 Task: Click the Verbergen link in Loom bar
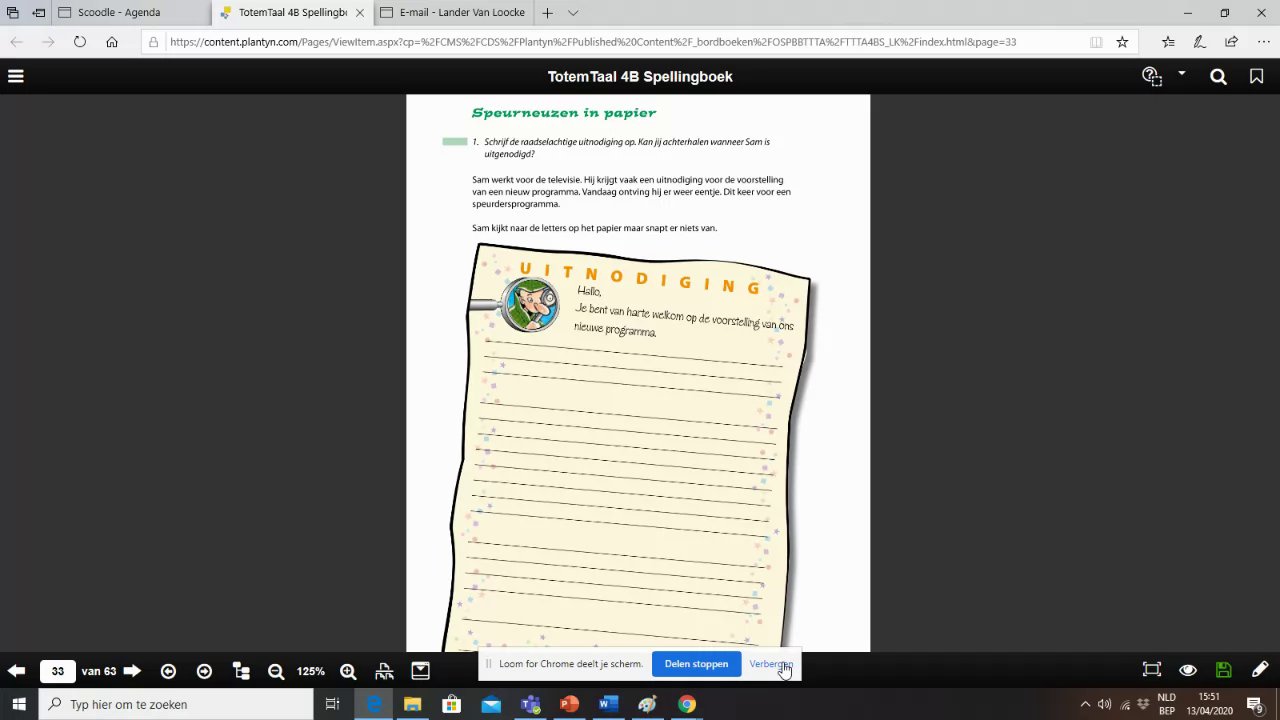pos(771,664)
